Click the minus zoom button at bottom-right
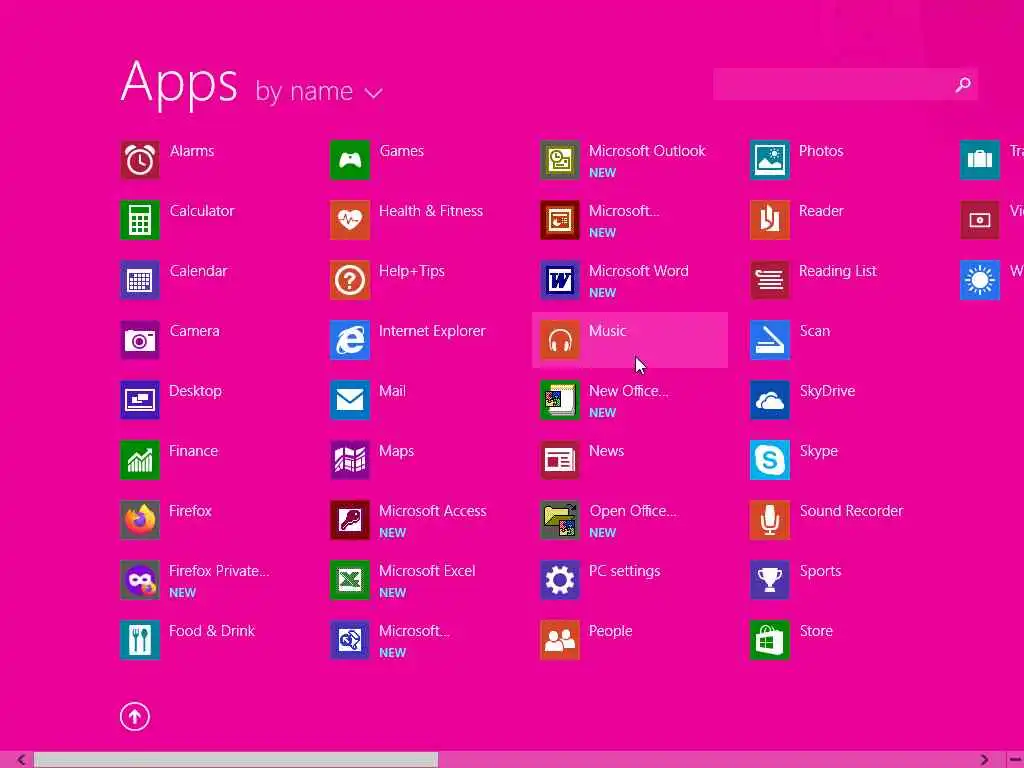Image resolution: width=1024 pixels, height=768 pixels. coord(1014,760)
